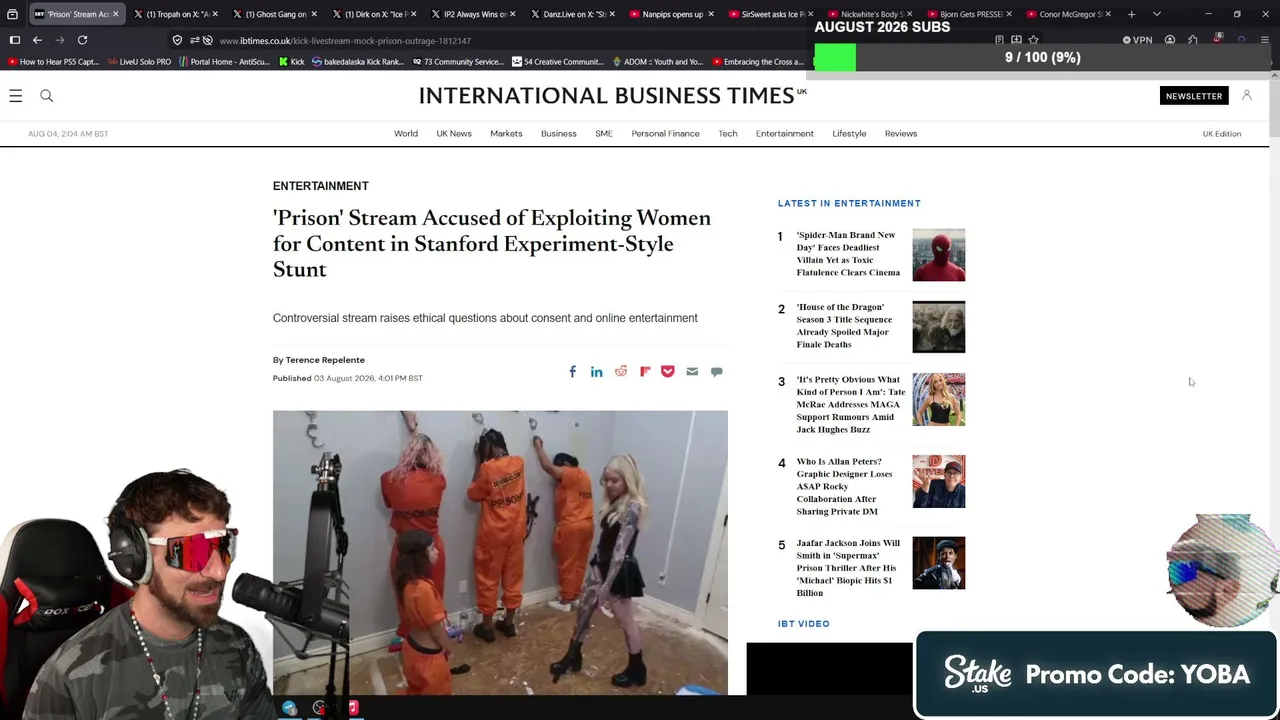
Task: Share the article on Flipboard
Action: 645,372
